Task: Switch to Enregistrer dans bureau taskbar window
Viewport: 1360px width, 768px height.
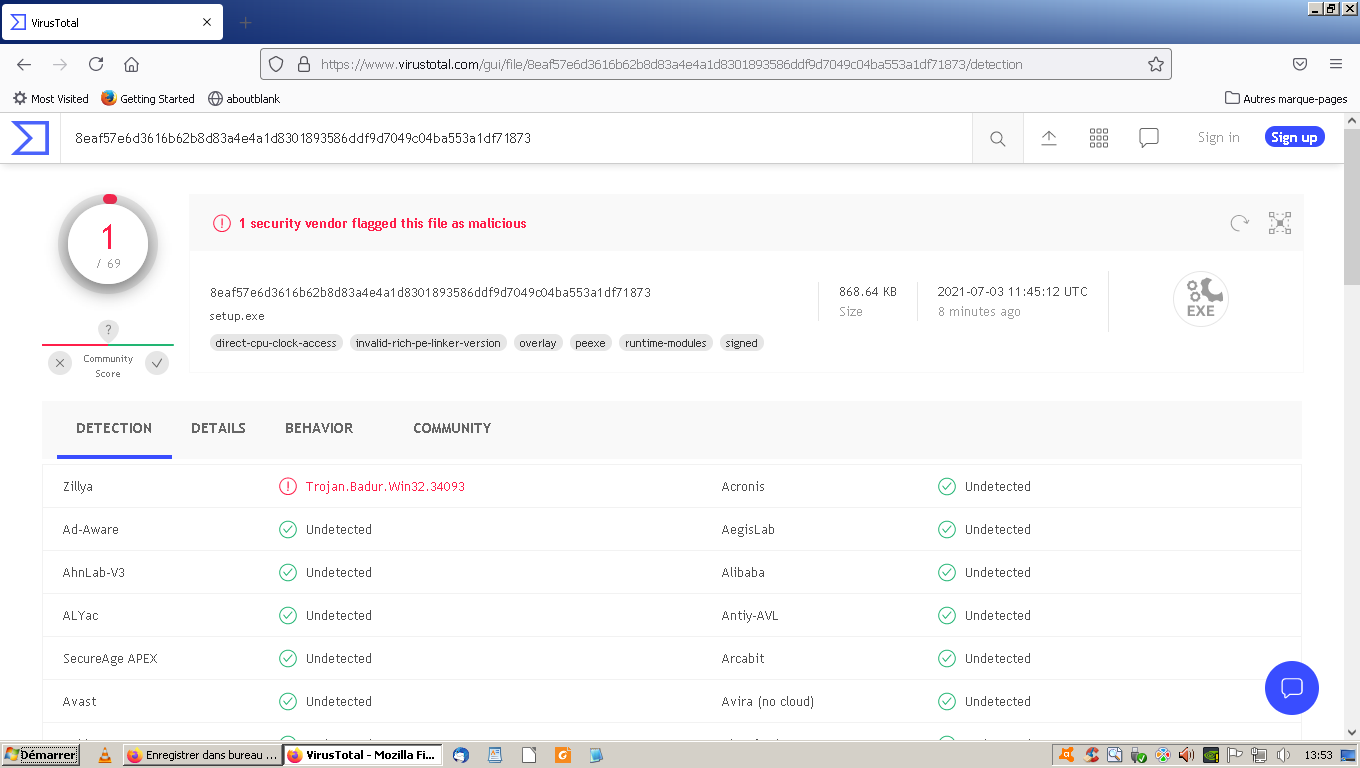Action: [202, 755]
